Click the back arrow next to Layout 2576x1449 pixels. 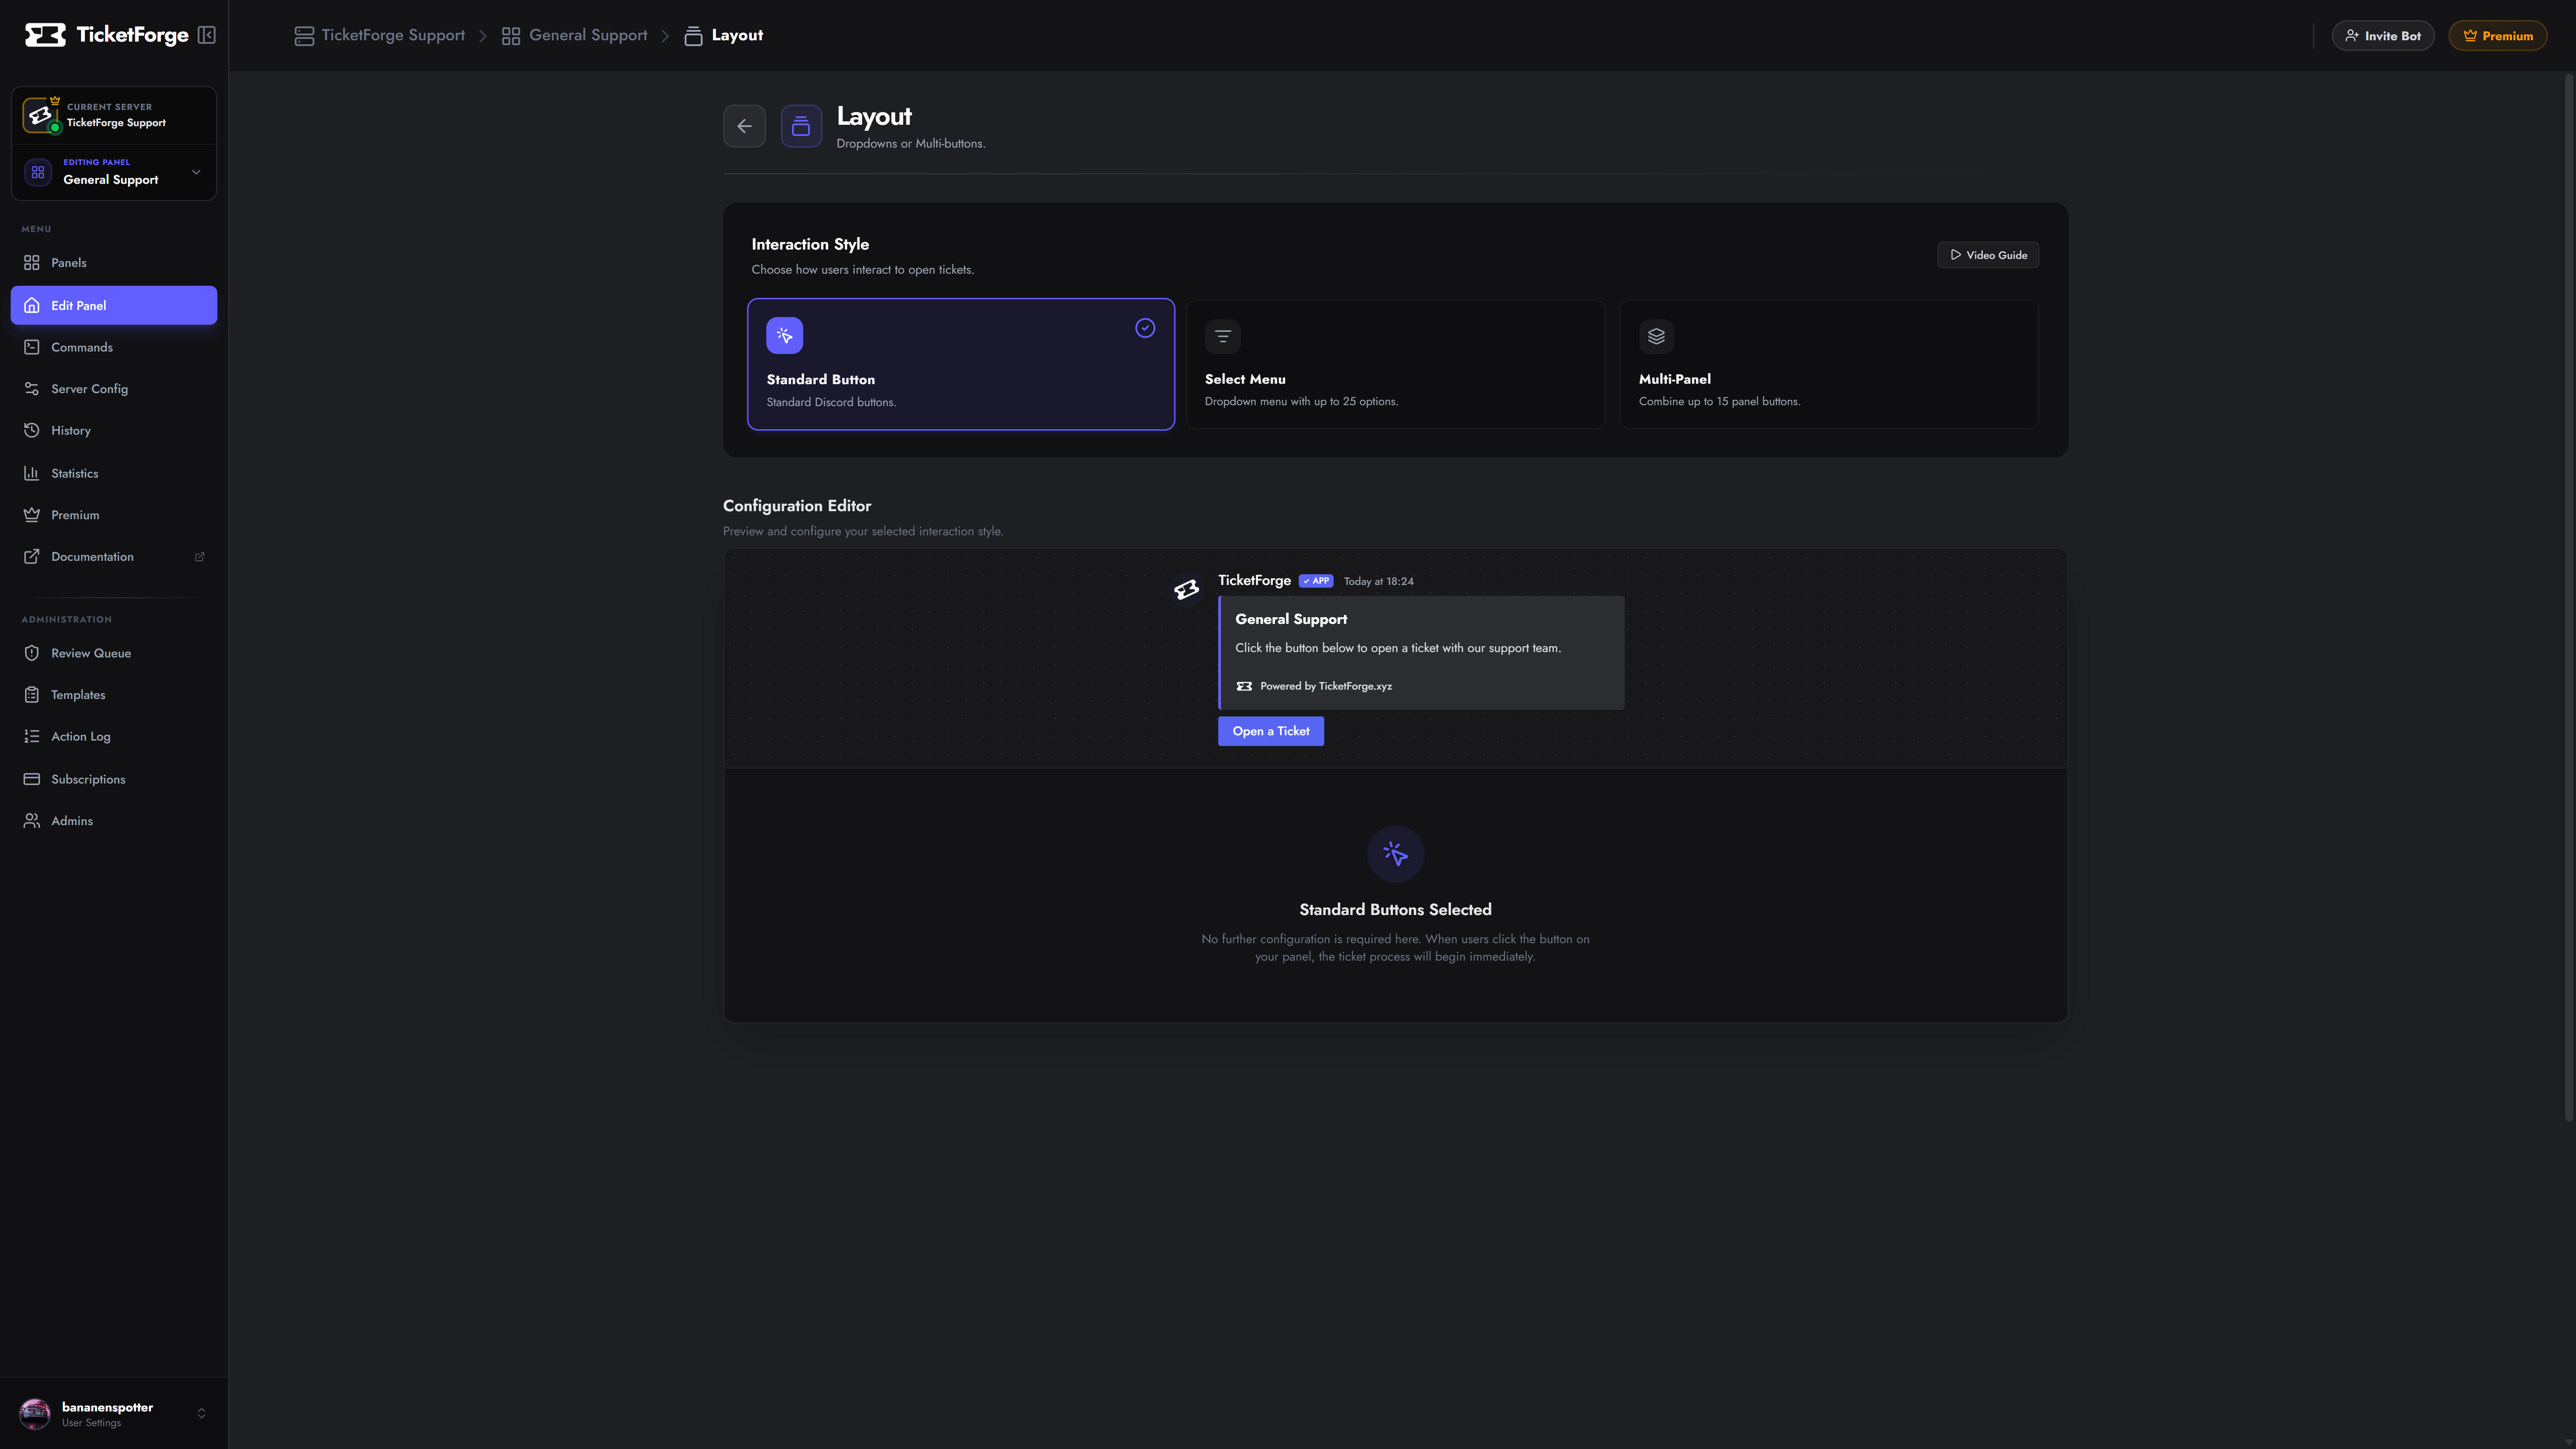point(744,126)
